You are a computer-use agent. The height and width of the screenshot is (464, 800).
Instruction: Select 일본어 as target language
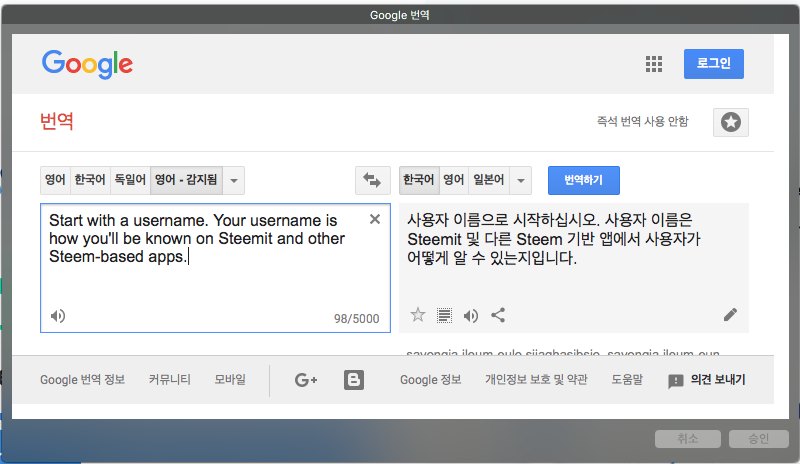tap(489, 180)
